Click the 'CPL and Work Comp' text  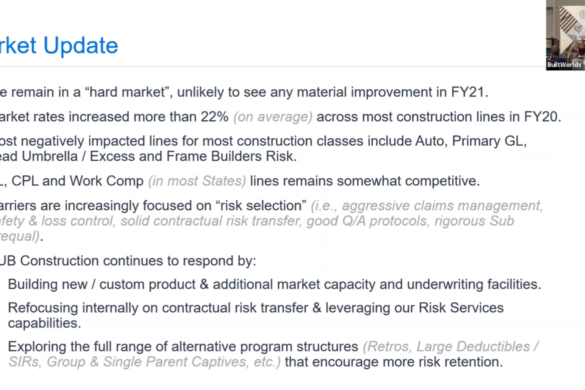point(78,181)
